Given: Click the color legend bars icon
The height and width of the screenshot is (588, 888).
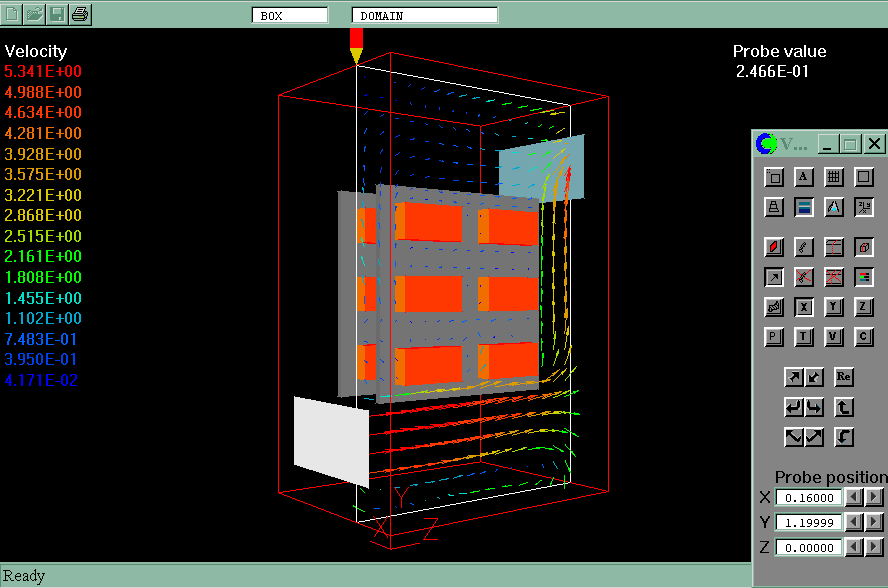Looking at the screenshot, I should (x=864, y=277).
